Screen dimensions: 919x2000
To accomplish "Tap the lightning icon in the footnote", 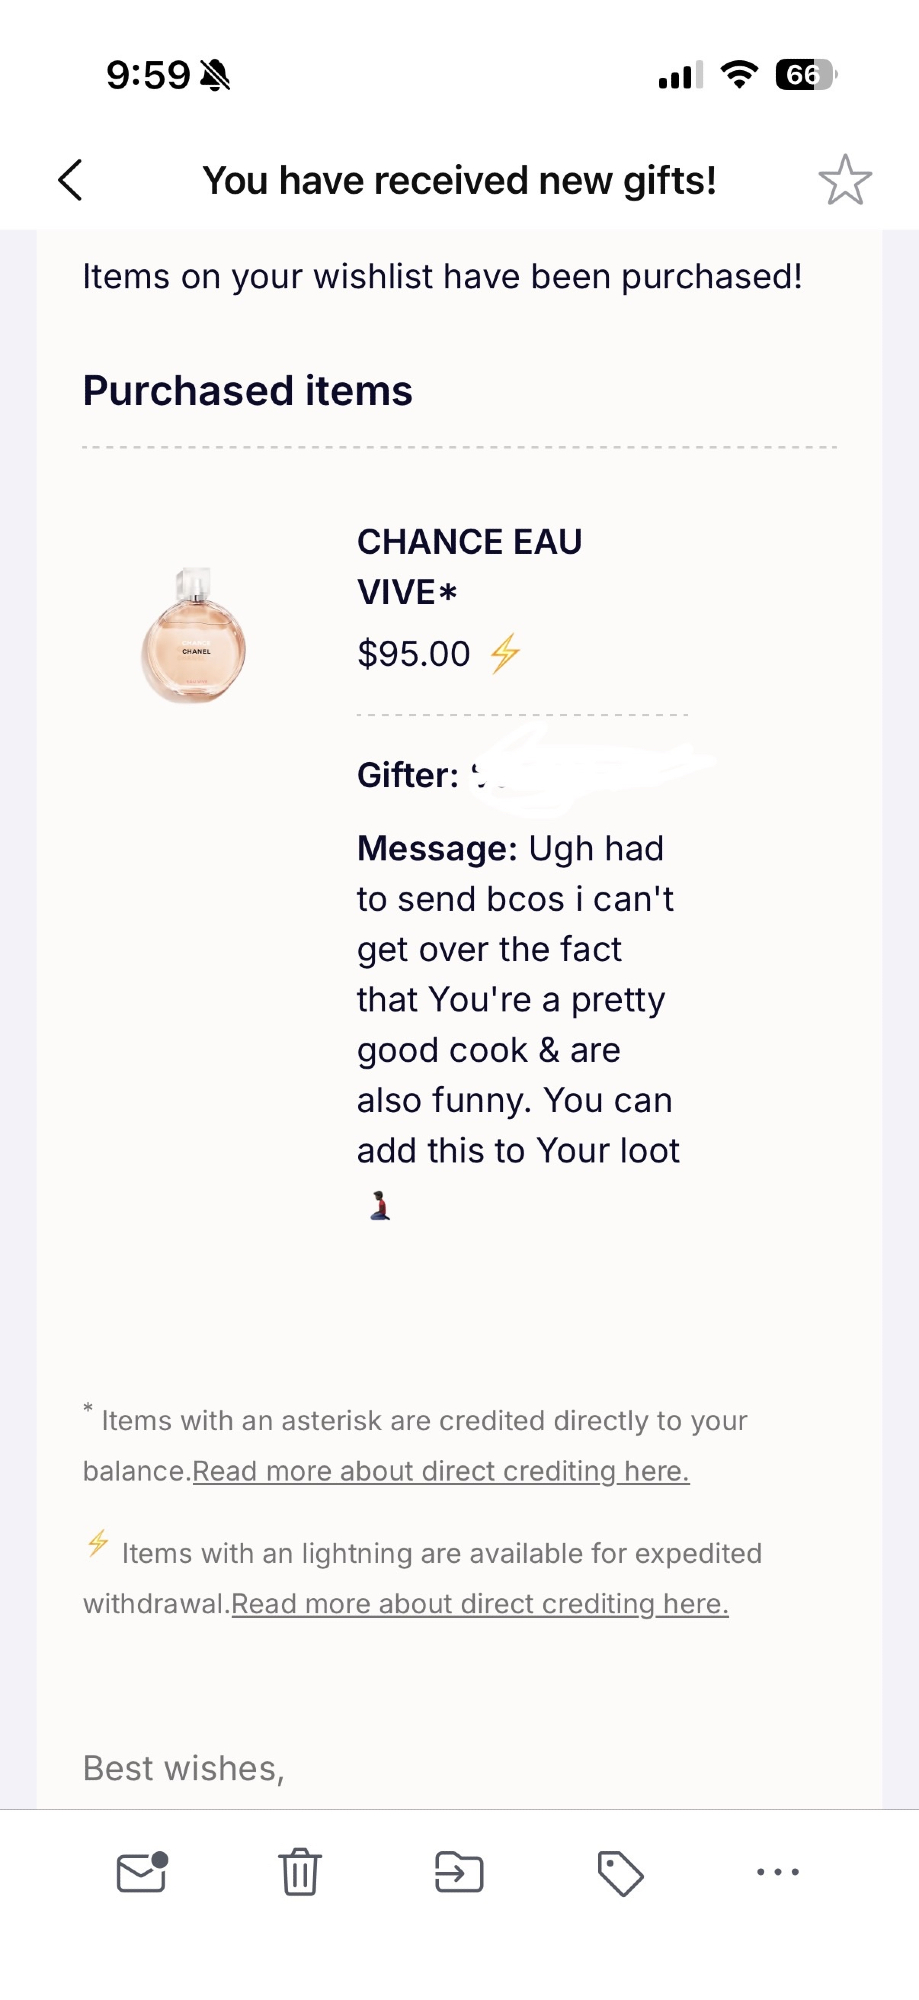I will coord(98,1543).
